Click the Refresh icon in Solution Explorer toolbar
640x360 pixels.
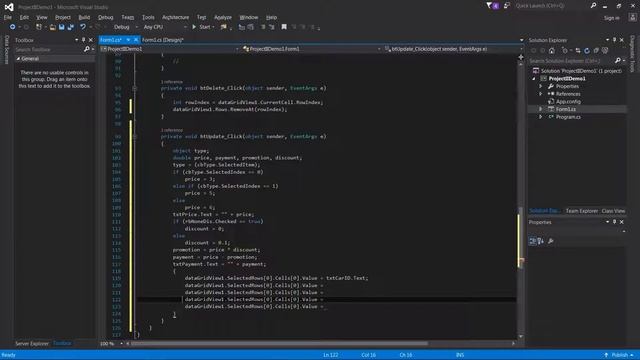[587, 51]
